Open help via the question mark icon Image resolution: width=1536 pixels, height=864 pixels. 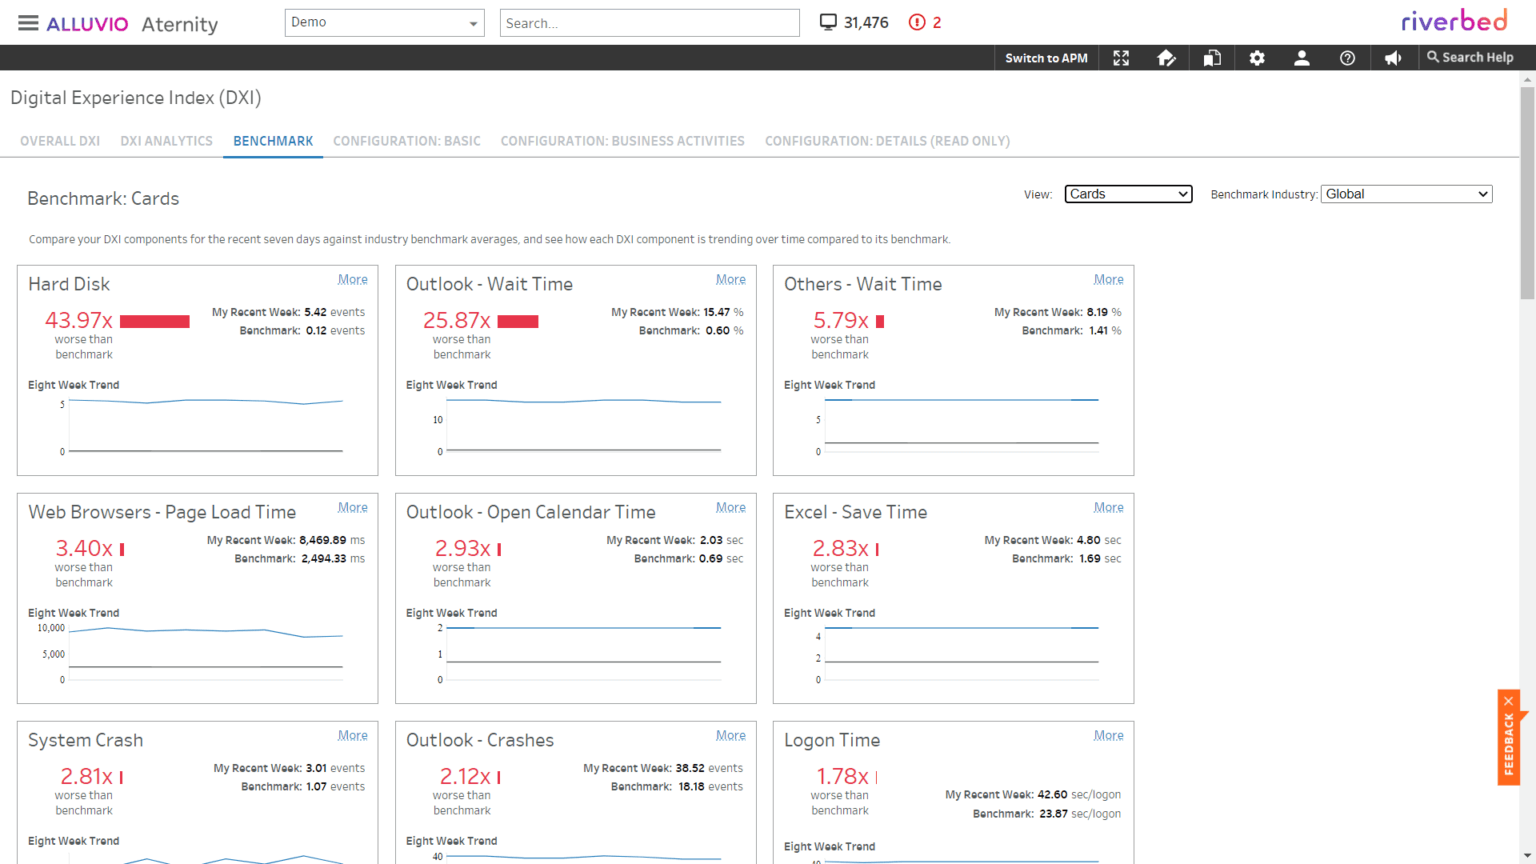click(x=1347, y=57)
